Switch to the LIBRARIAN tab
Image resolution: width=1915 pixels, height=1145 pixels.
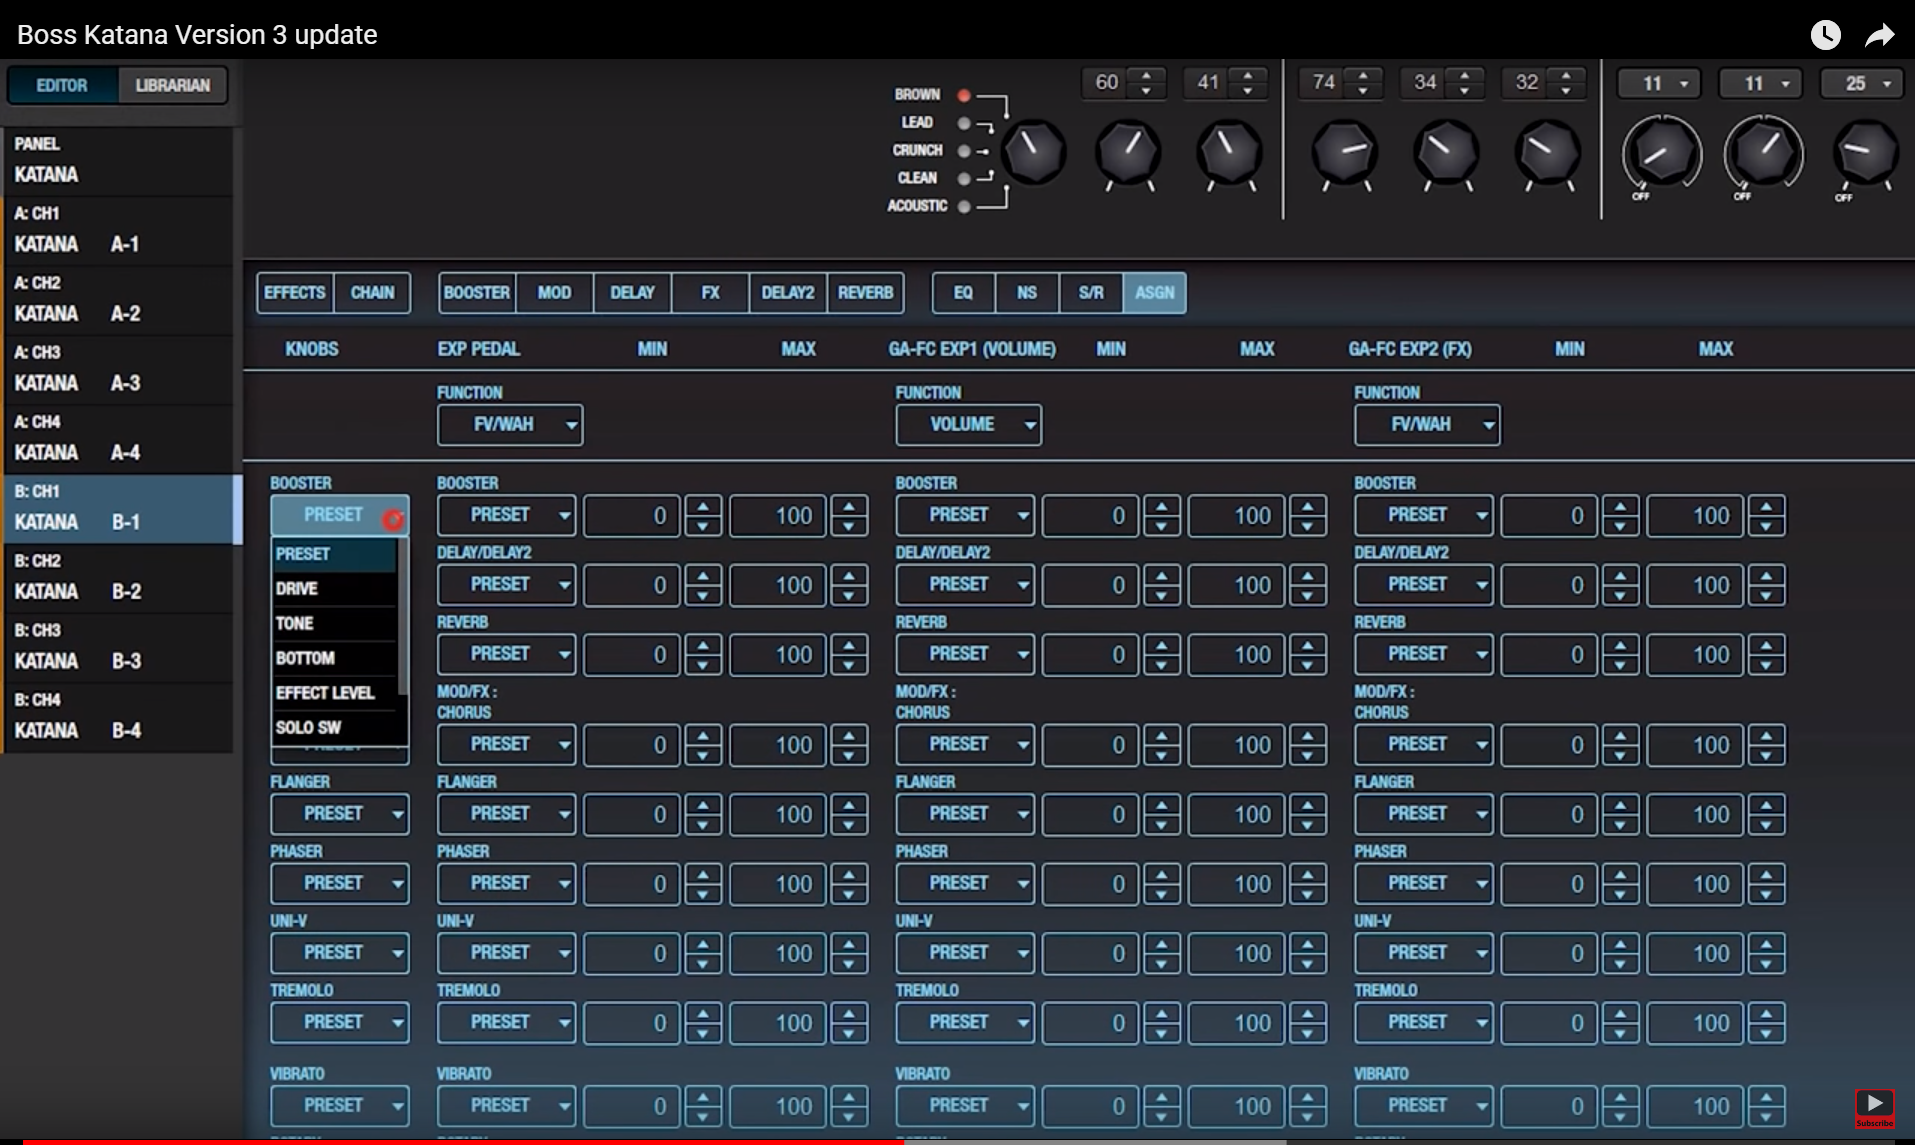pyautogui.click(x=173, y=85)
